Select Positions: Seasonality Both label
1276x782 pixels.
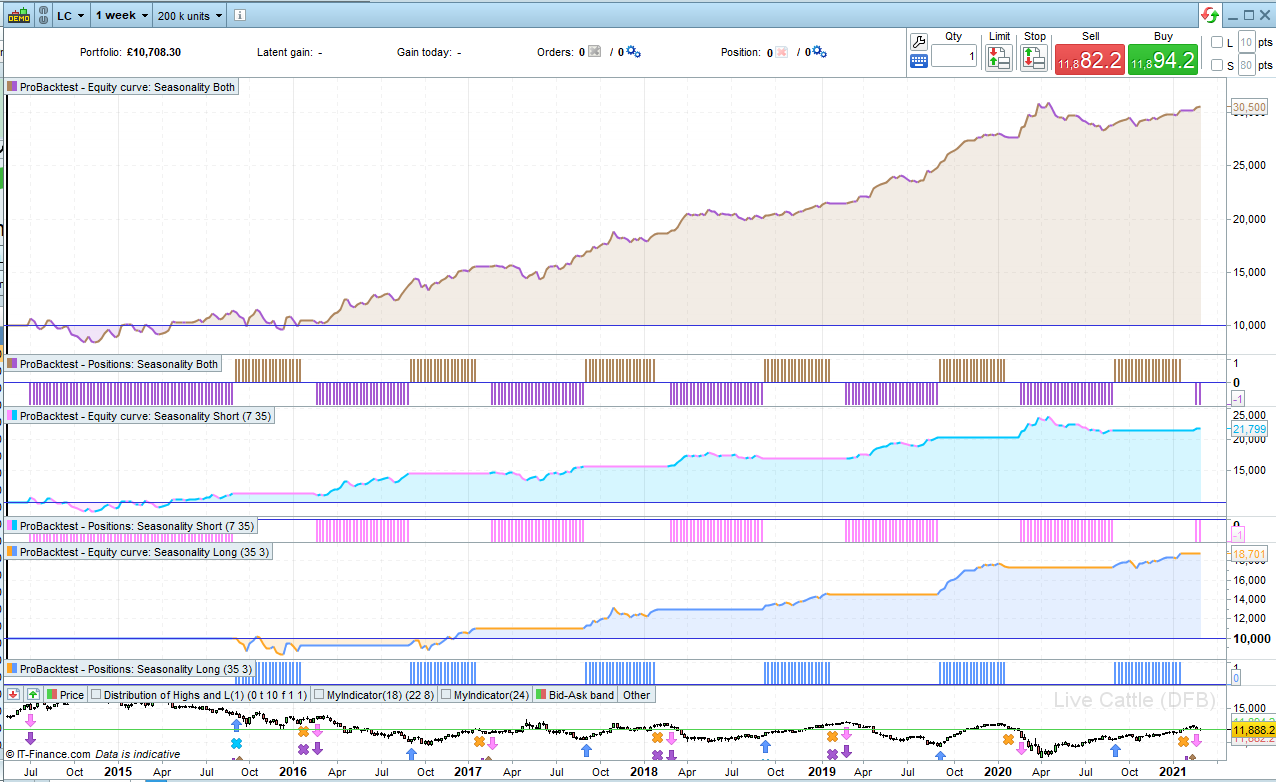[113, 364]
